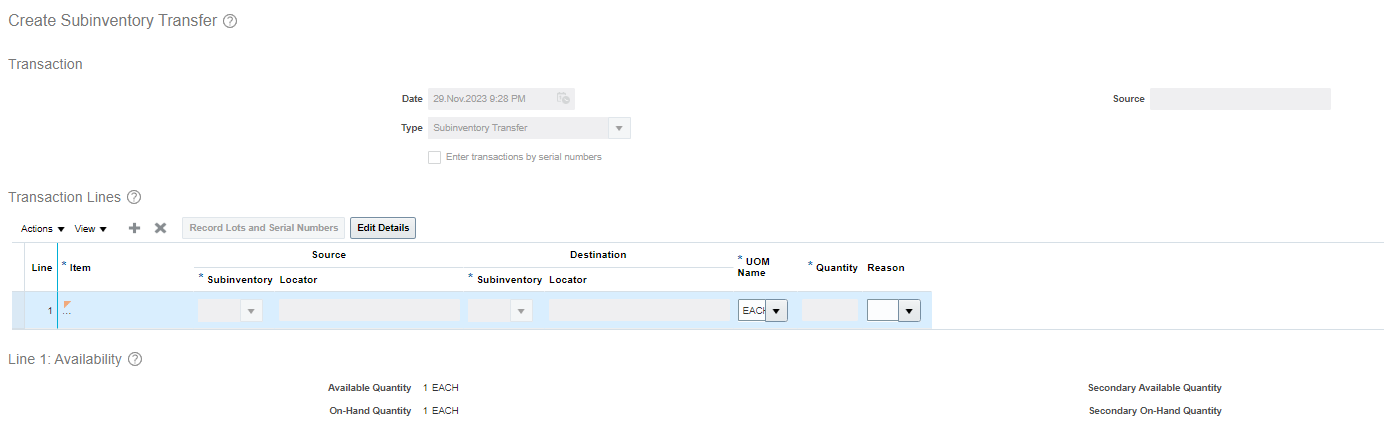
Task: Open the Line 1: Availability help icon
Action: click(x=135, y=359)
